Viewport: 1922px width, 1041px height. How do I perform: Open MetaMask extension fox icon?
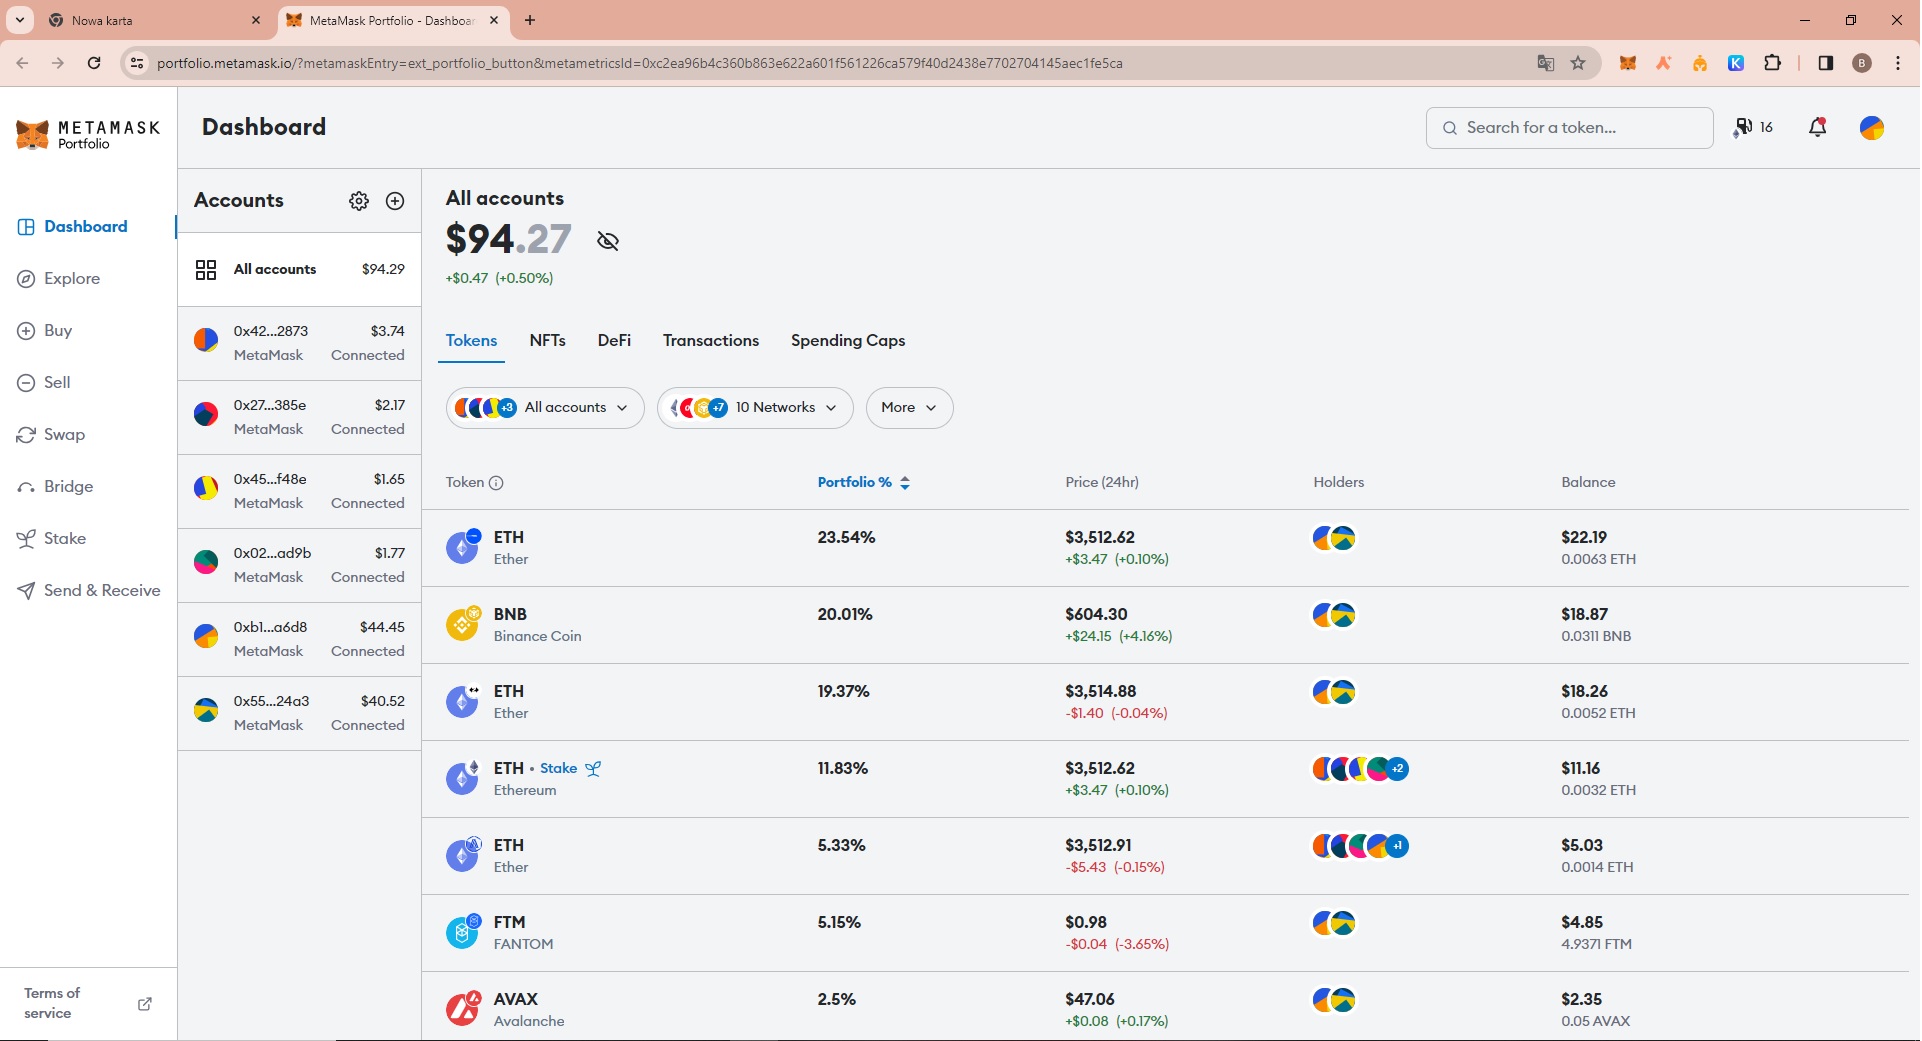tap(1628, 63)
